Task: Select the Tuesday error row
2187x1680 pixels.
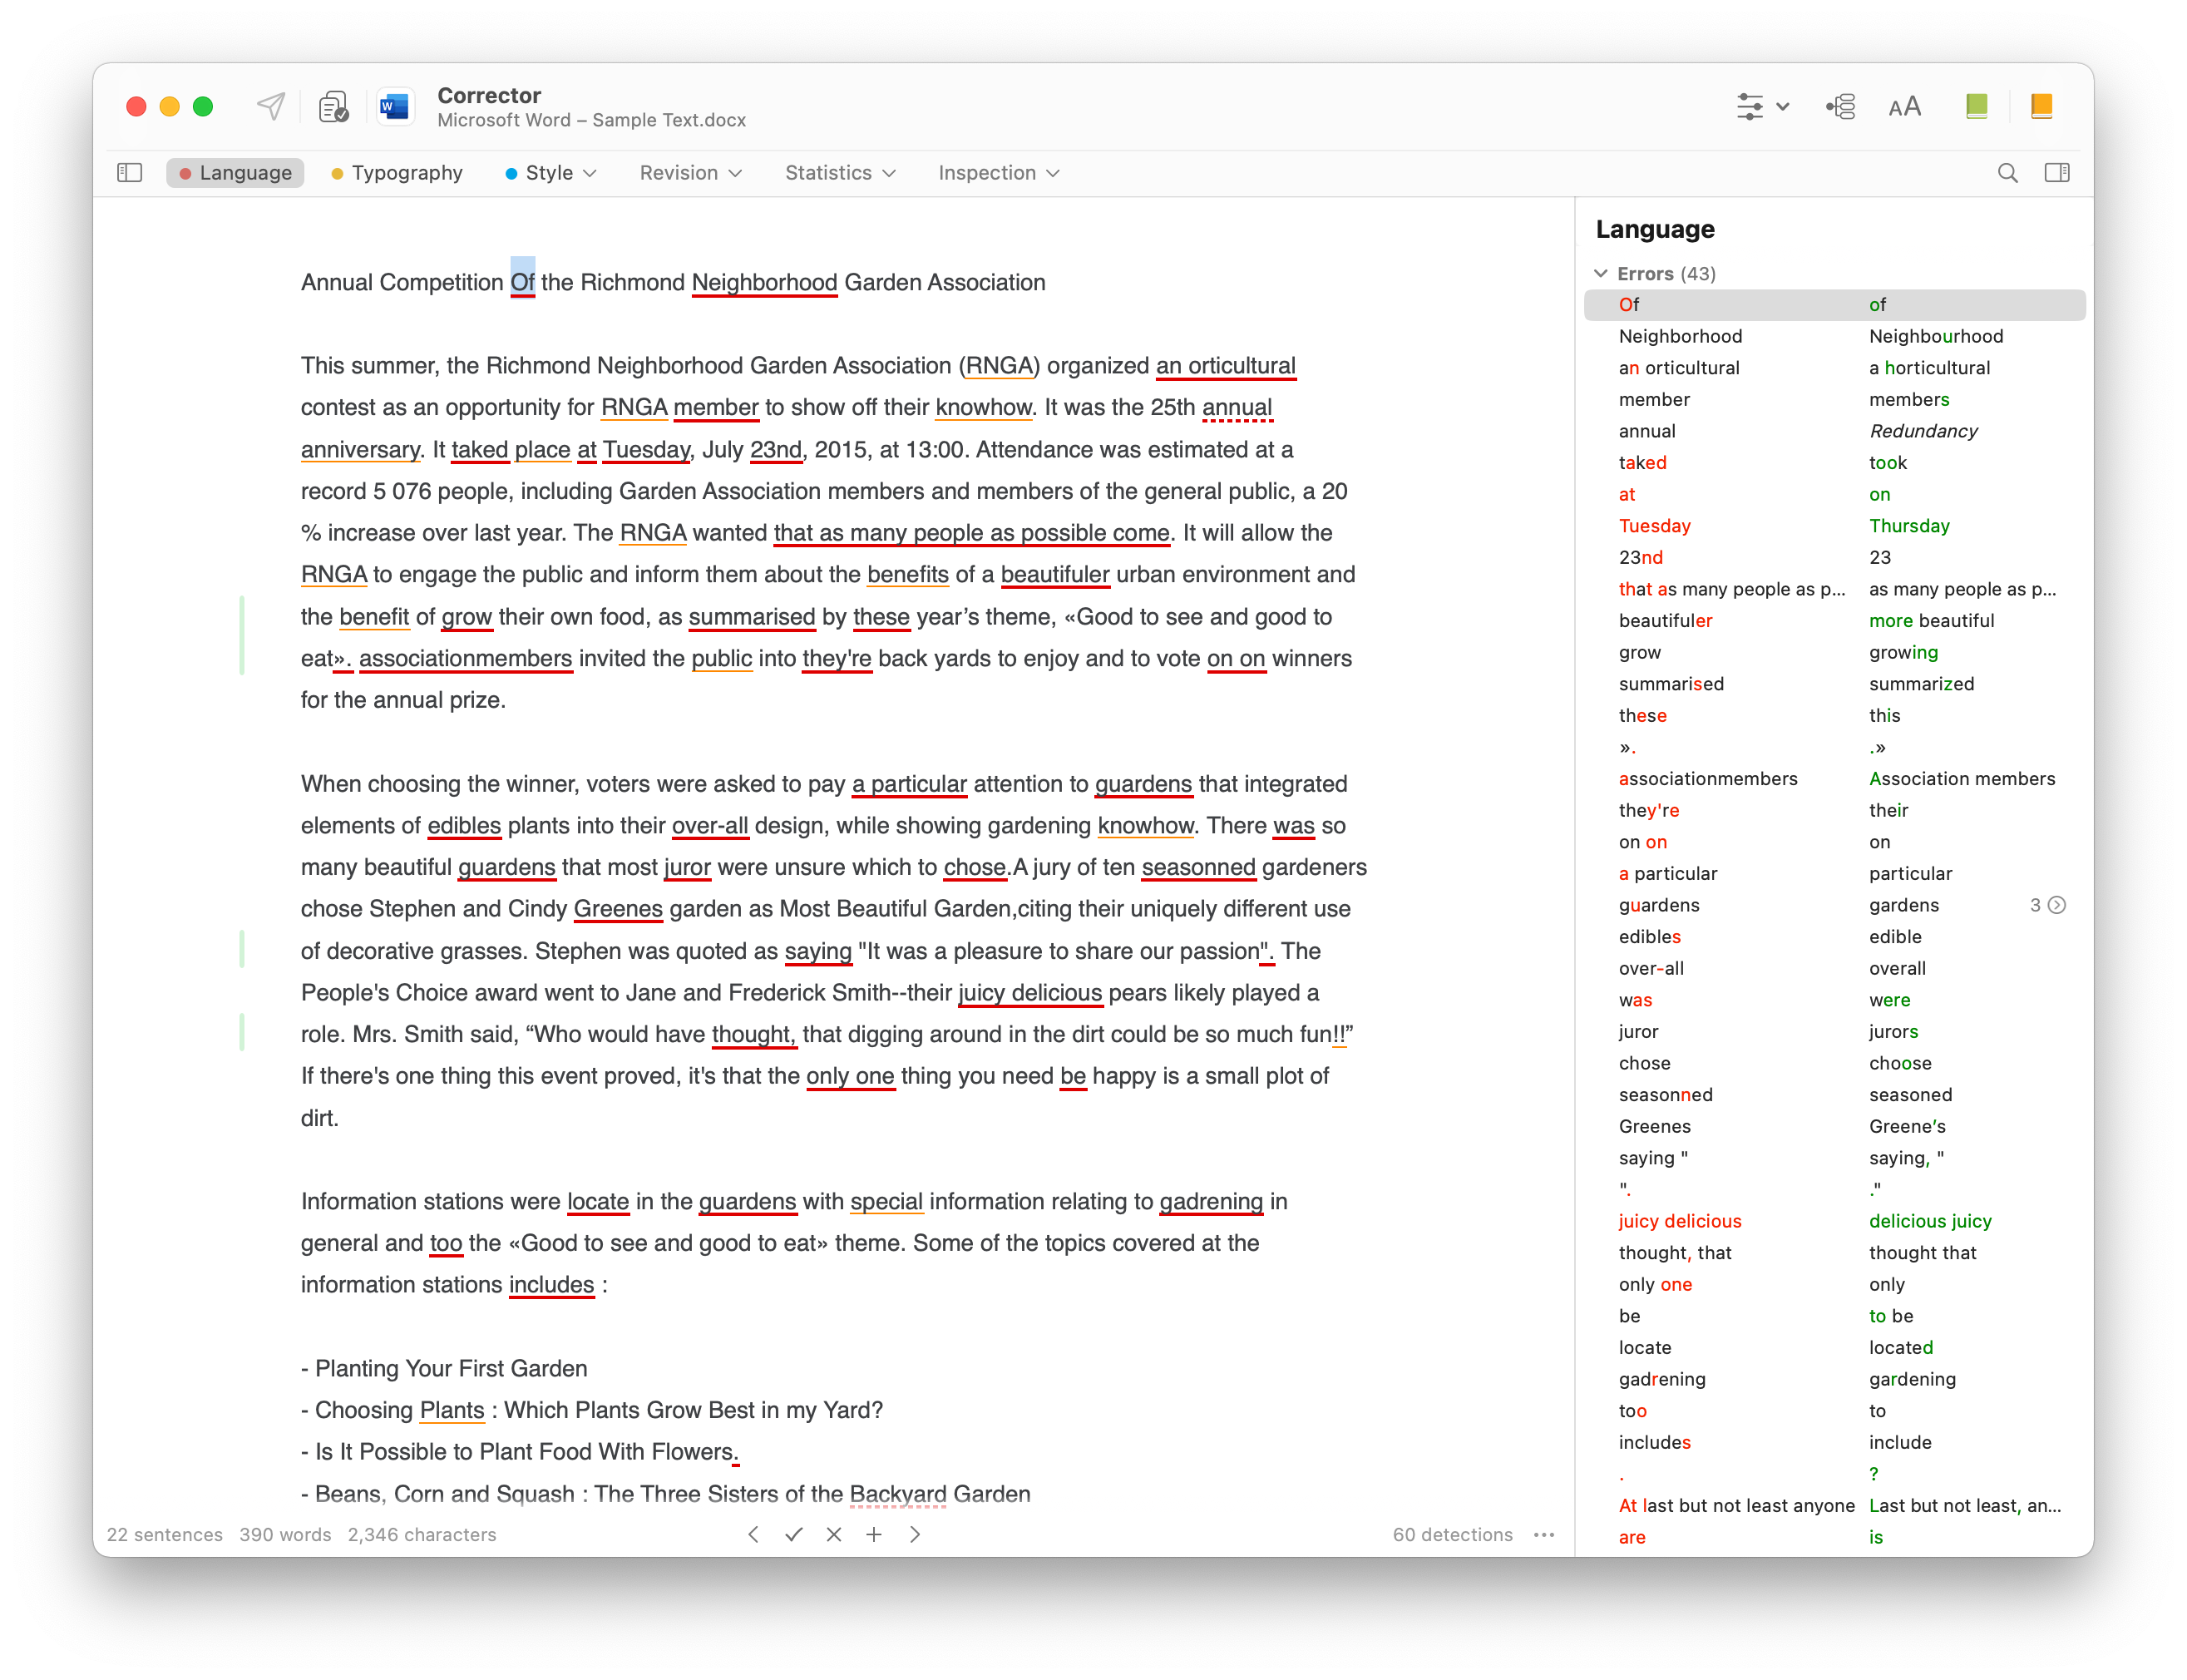Action: point(1835,526)
